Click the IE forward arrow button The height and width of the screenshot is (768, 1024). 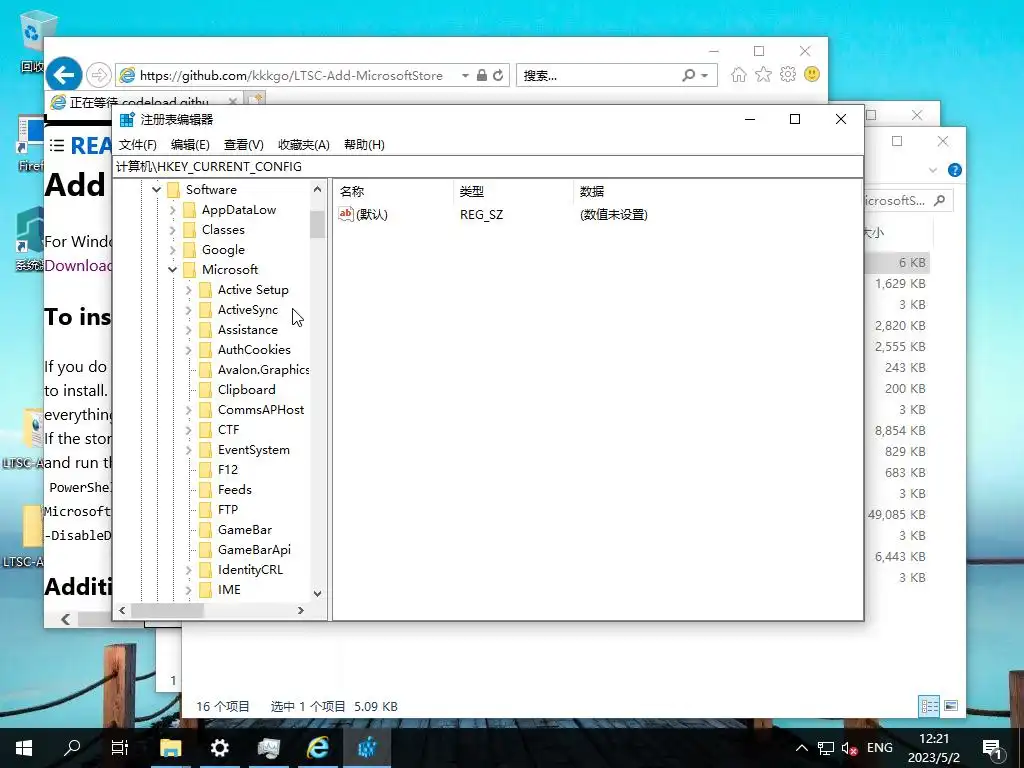coord(99,75)
